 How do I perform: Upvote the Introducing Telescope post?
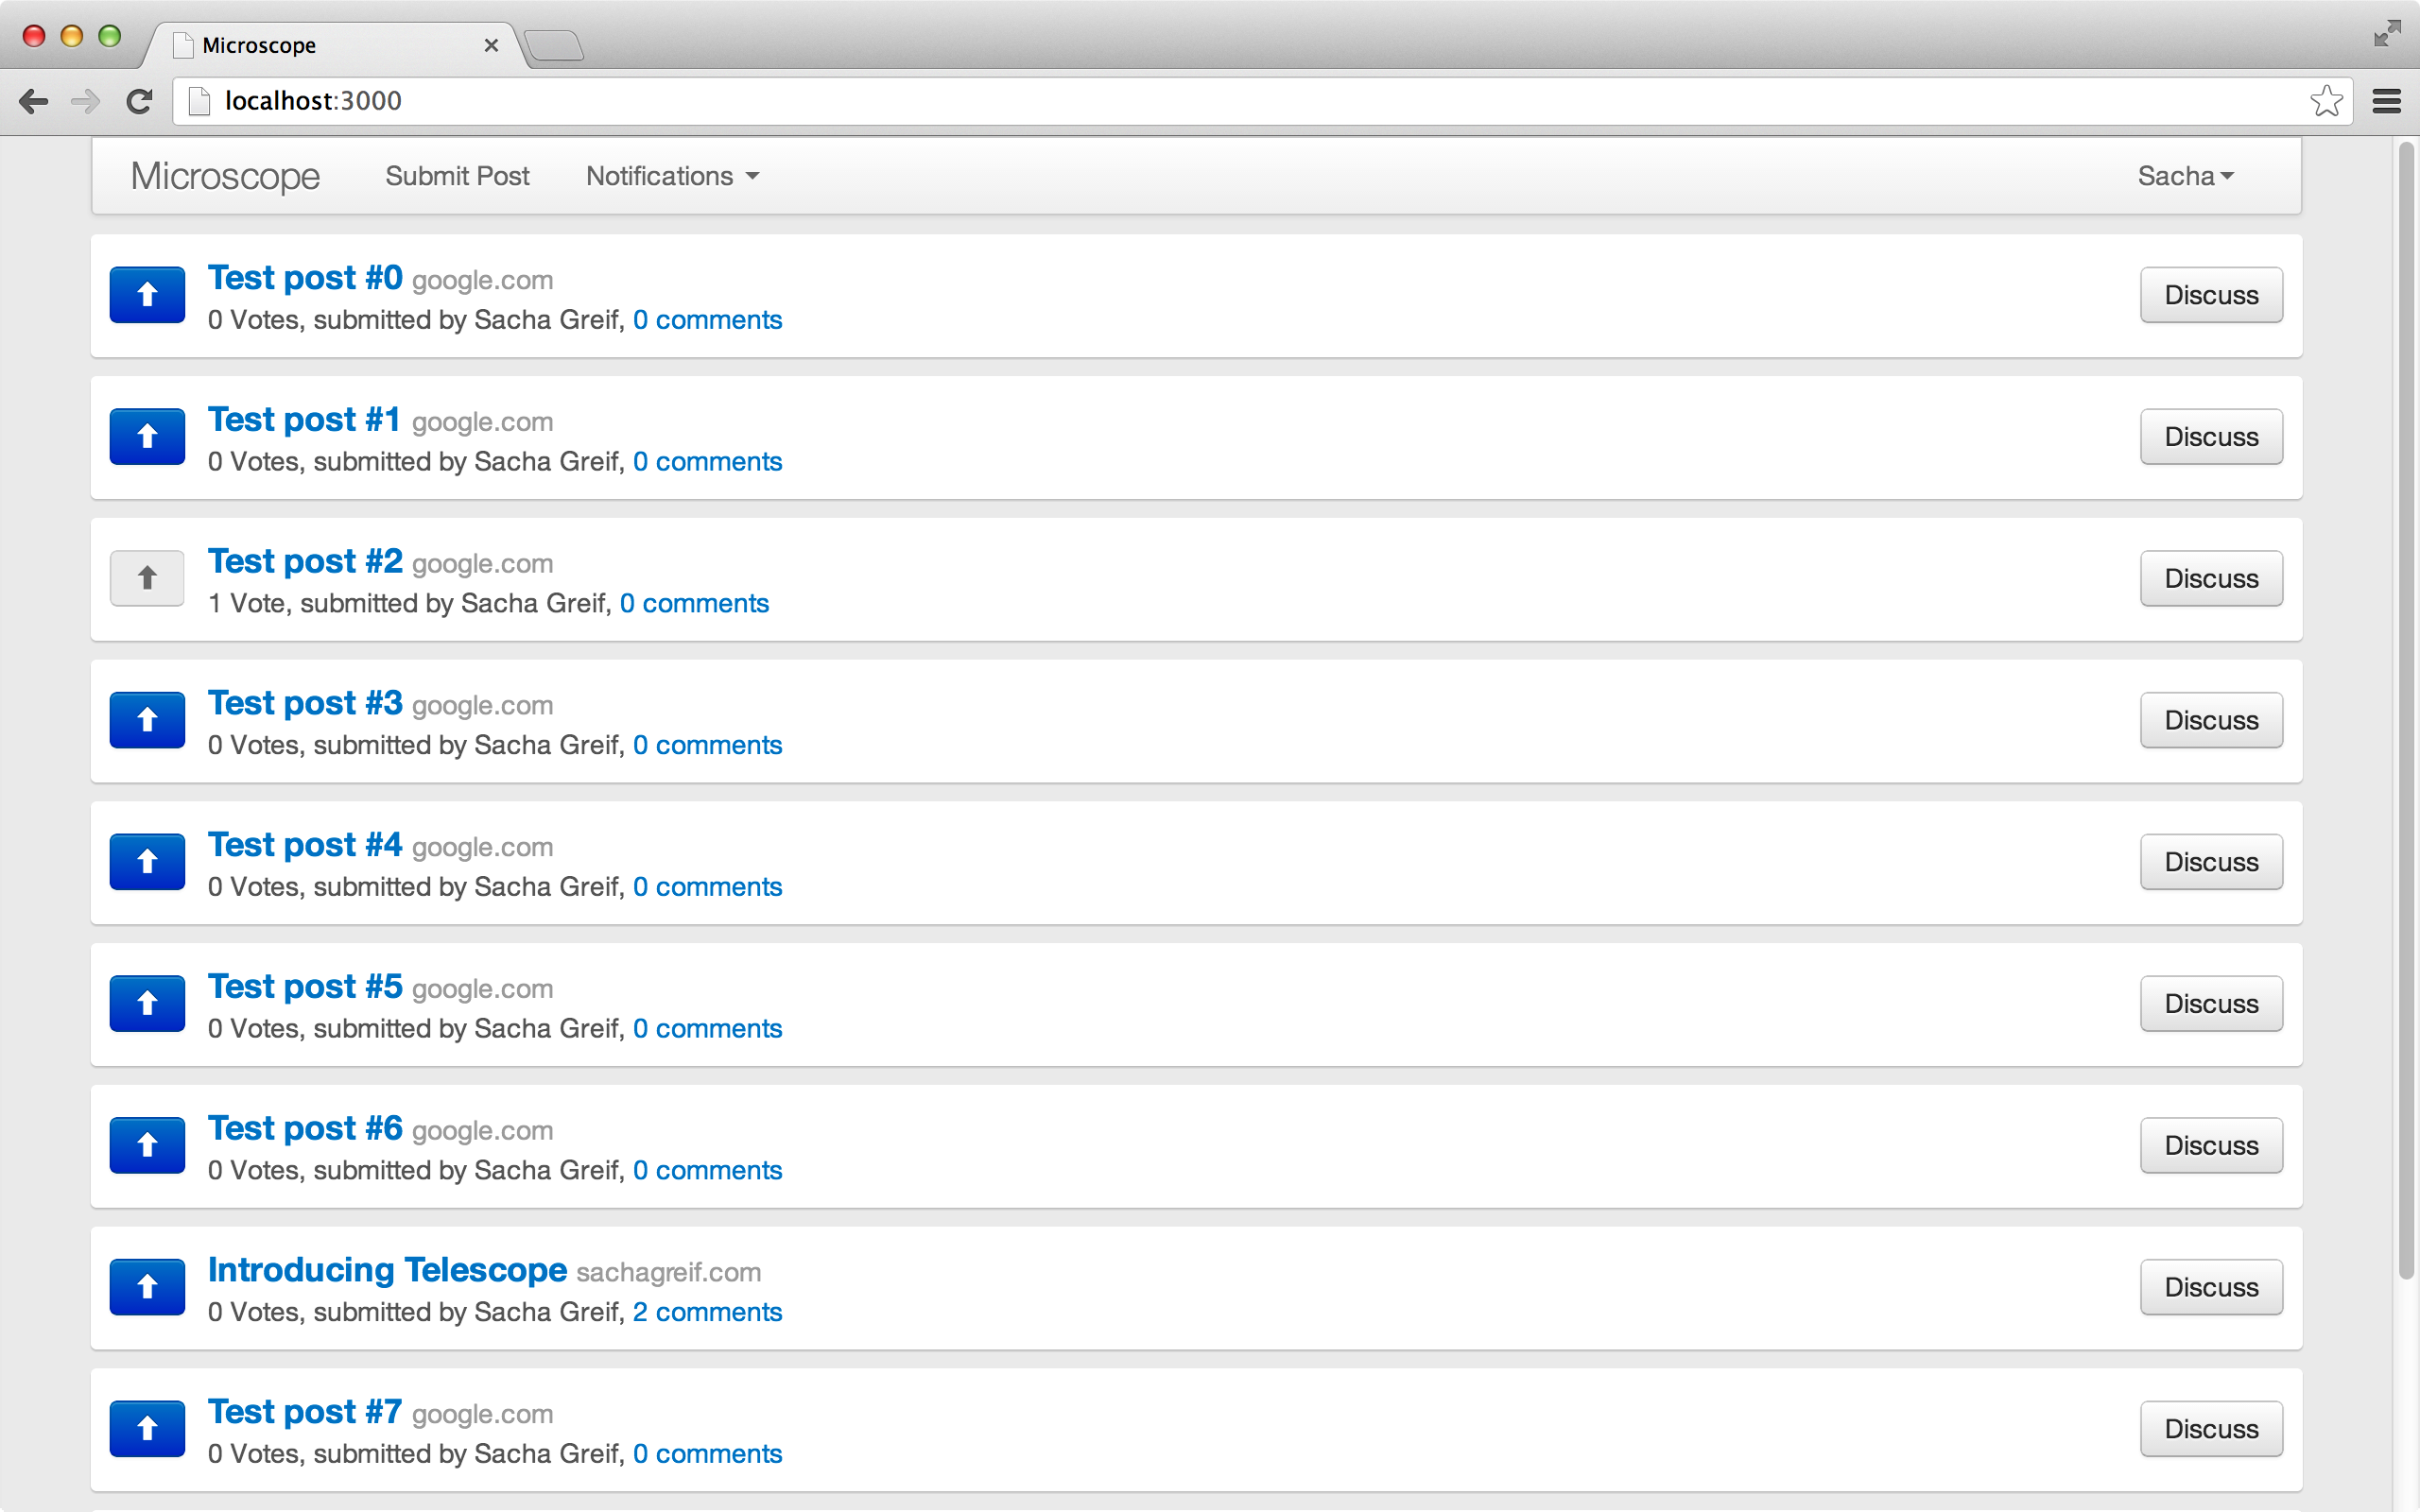click(x=147, y=1287)
